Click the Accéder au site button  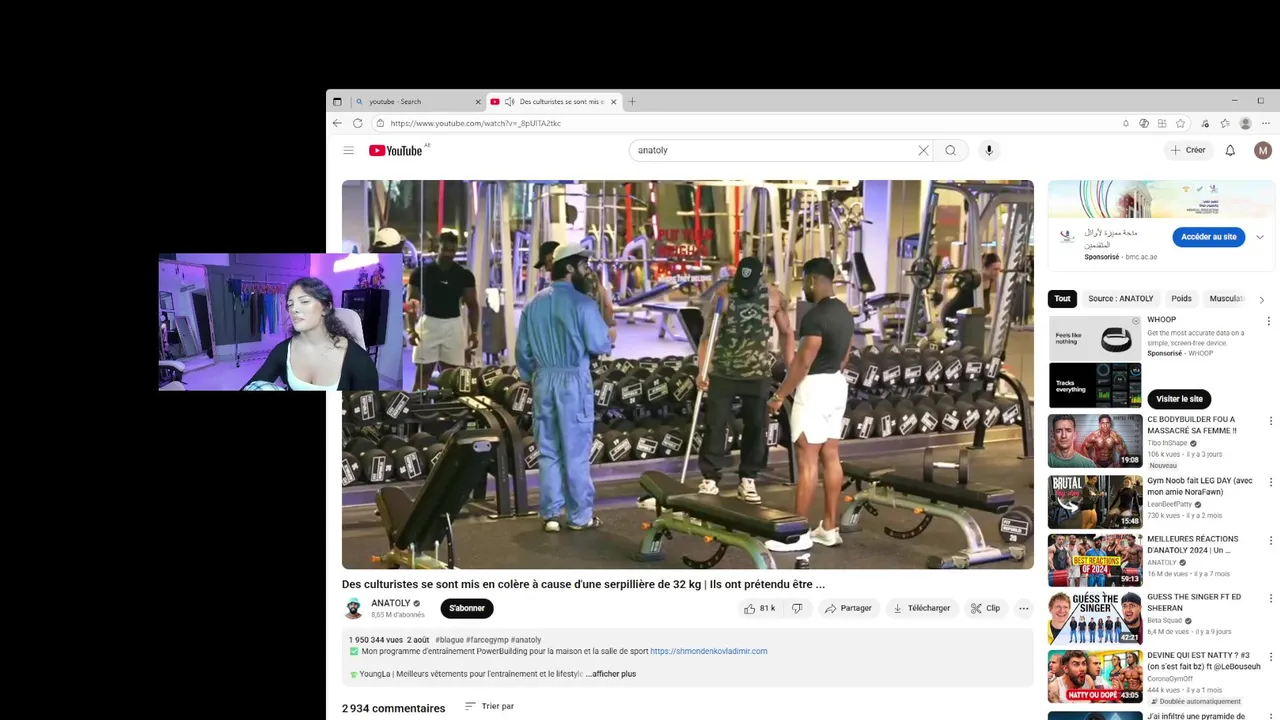tap(1209, 237)
